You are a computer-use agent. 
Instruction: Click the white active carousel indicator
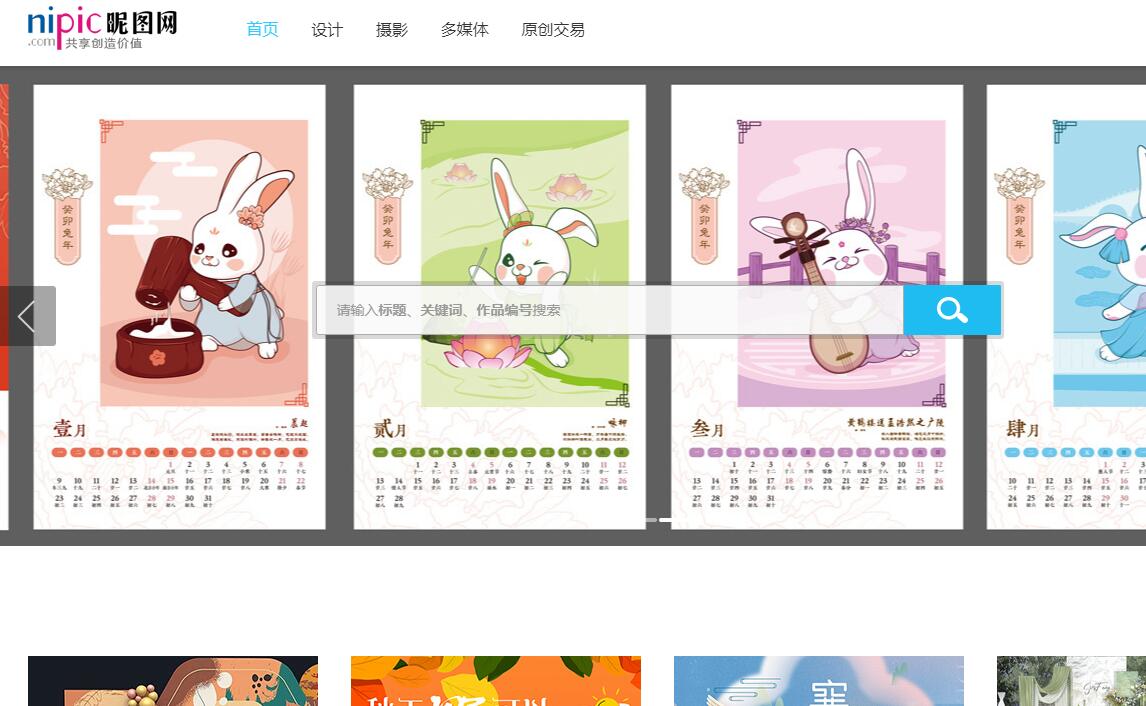pyautogui.click(x=666, y=520)
